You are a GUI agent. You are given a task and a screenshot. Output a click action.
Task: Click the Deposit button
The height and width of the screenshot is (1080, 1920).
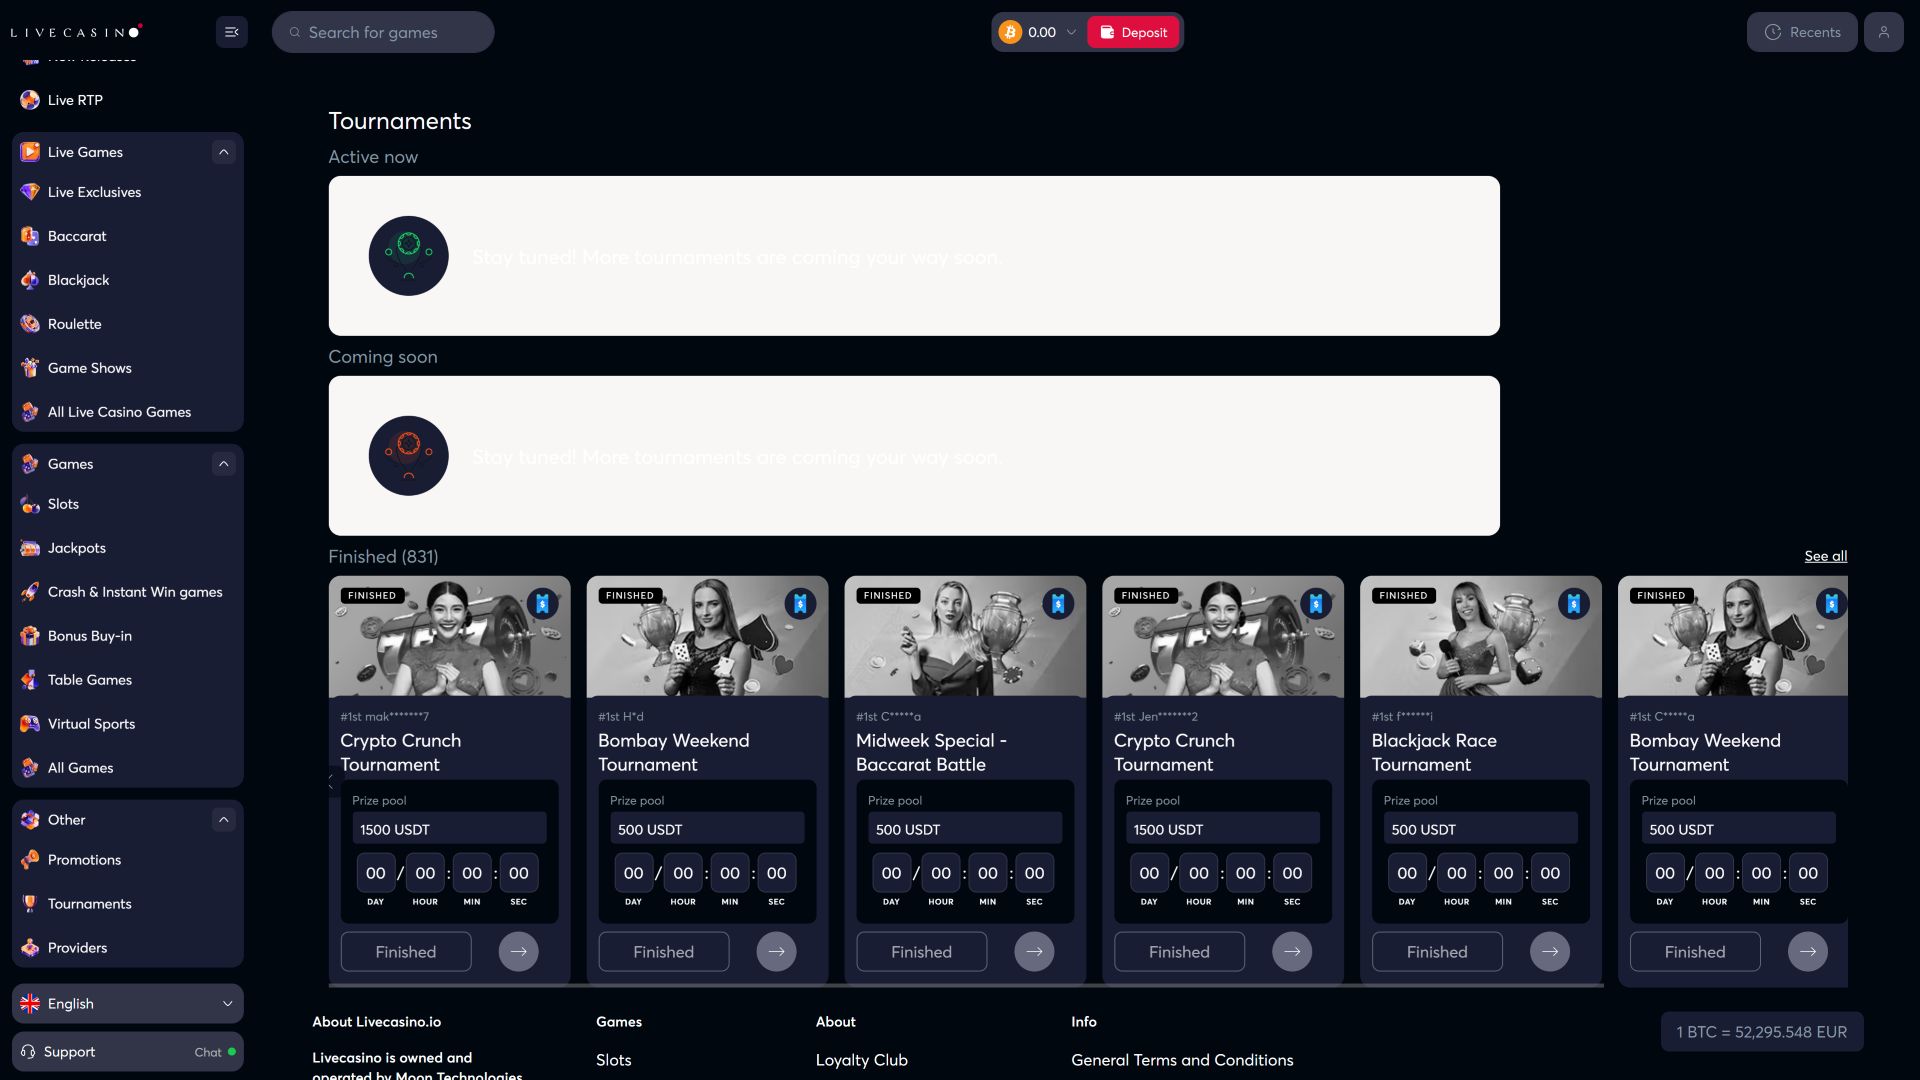tap(1133, 32)
